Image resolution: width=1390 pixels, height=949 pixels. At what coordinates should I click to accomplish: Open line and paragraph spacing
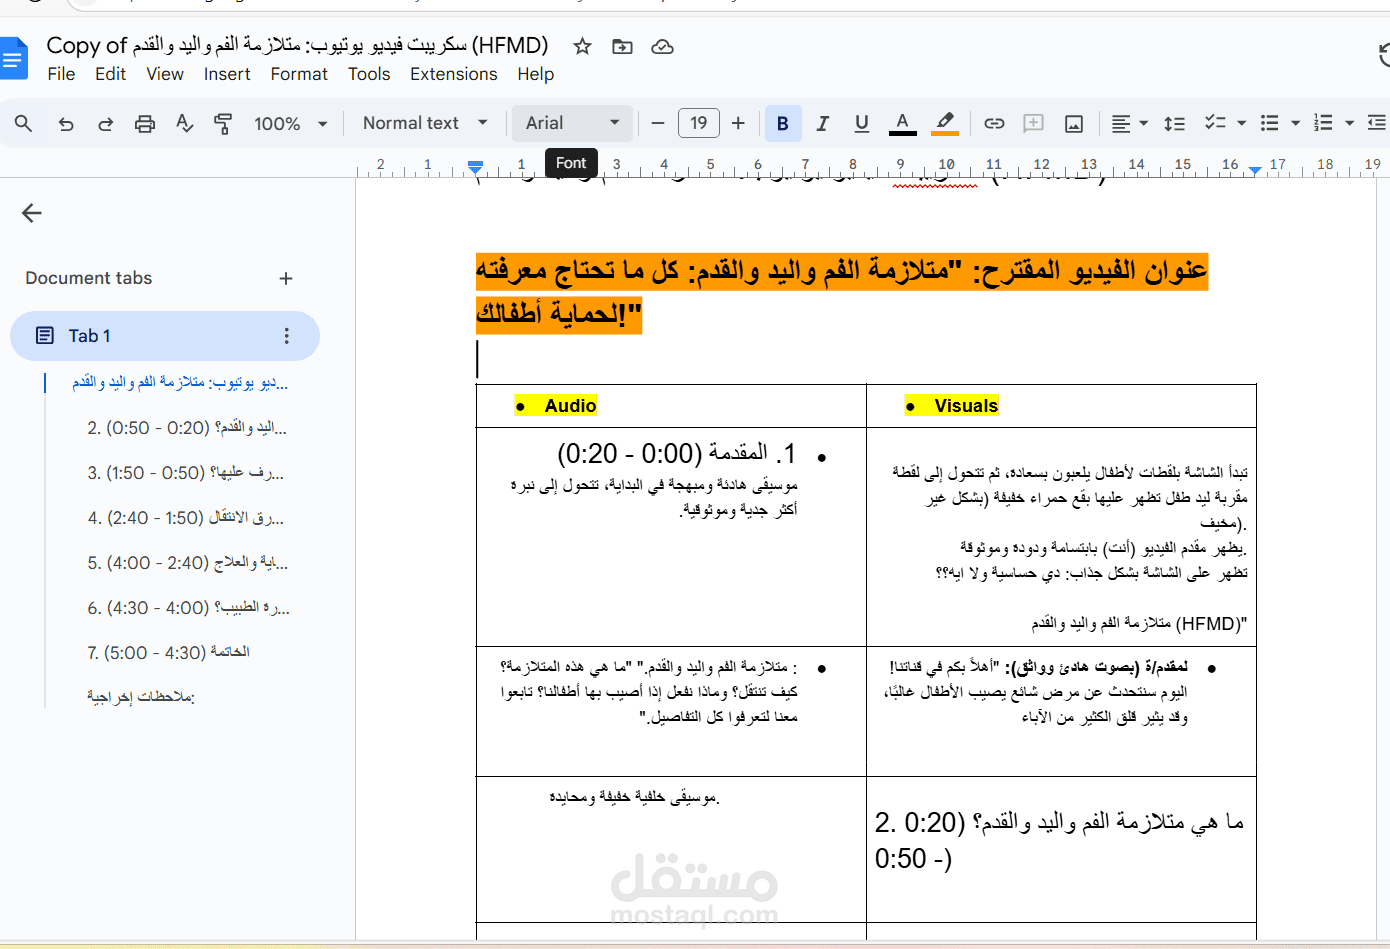[x=1175, y=123]
